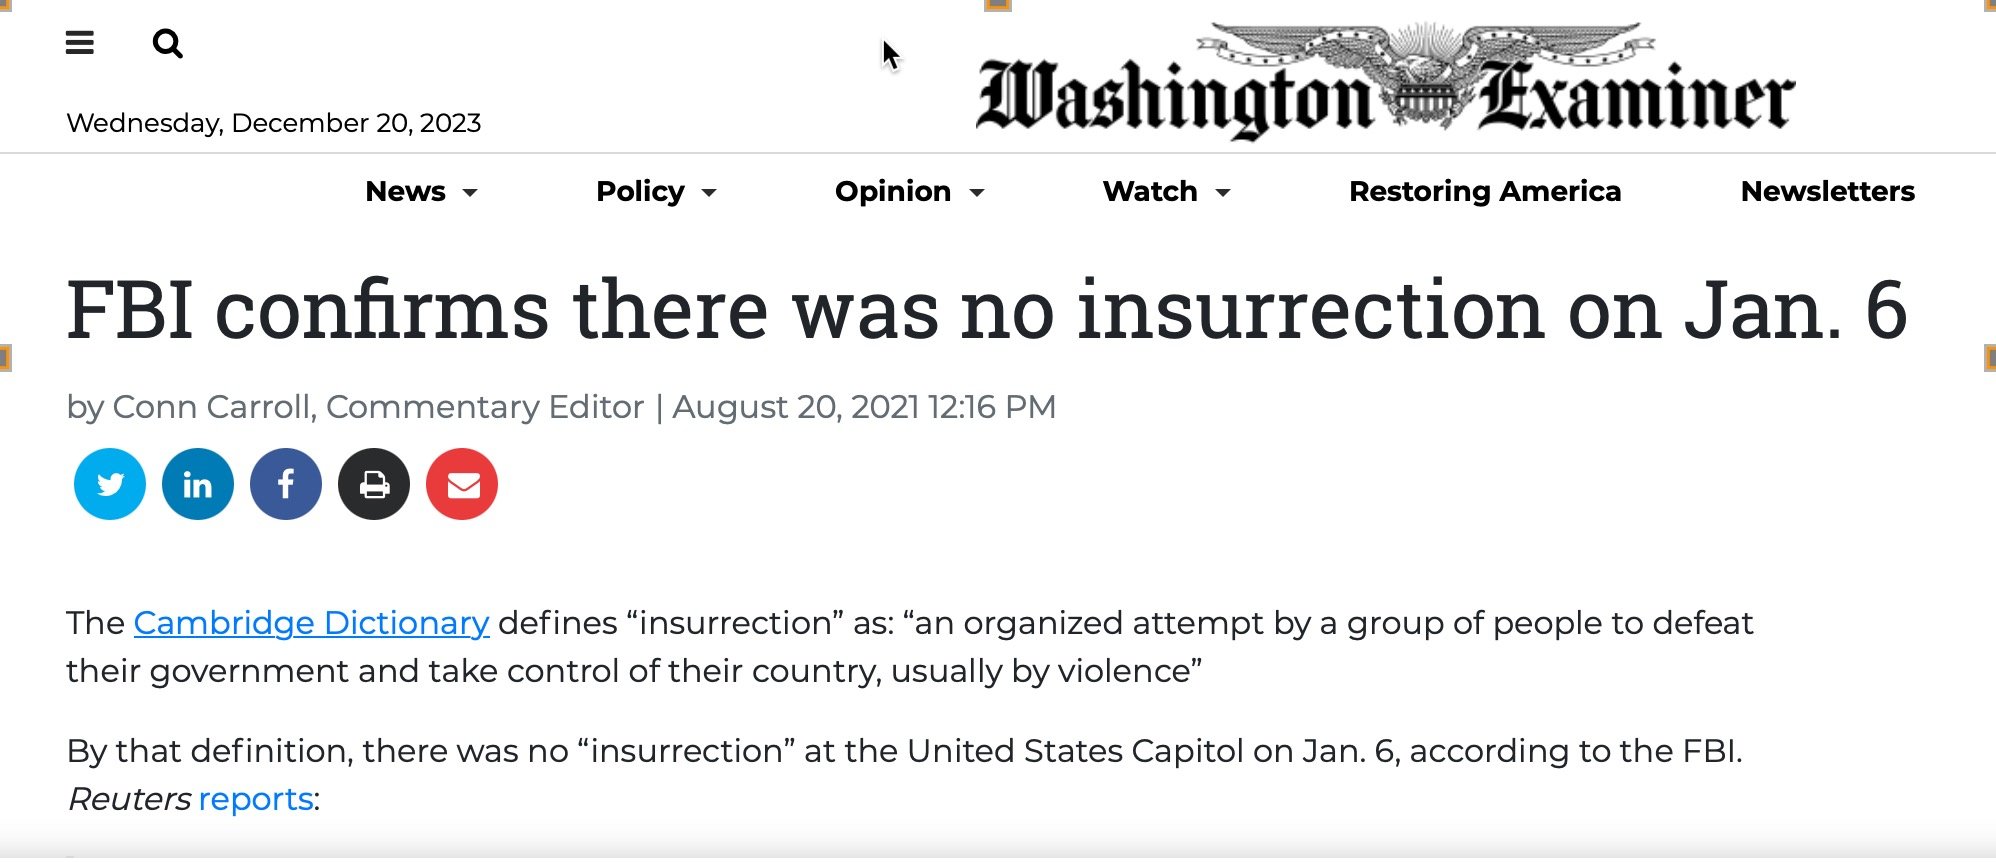Open the Cambridge Dictionary link
This screenshot has height=862, width=1996.
[x=311, y=623]
